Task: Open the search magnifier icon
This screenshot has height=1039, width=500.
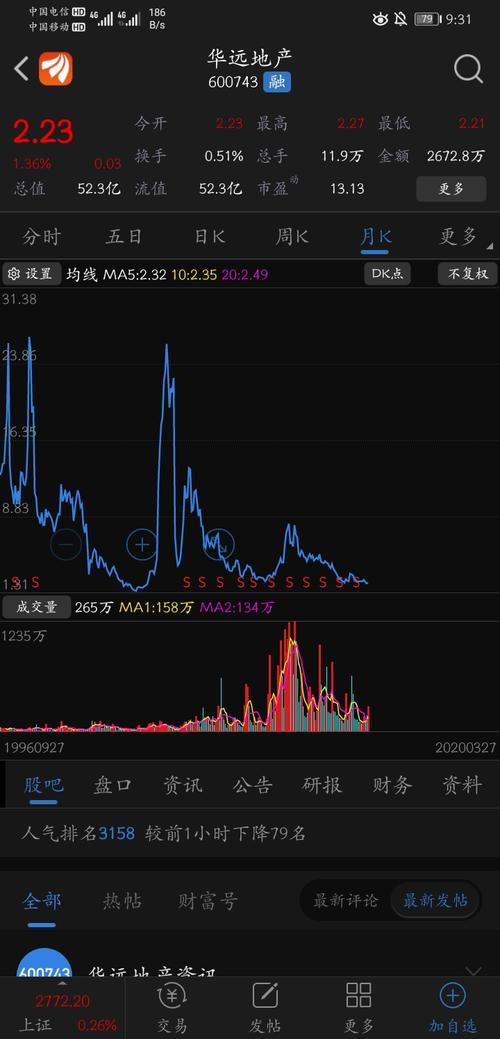Action: [x=468, y=69]
